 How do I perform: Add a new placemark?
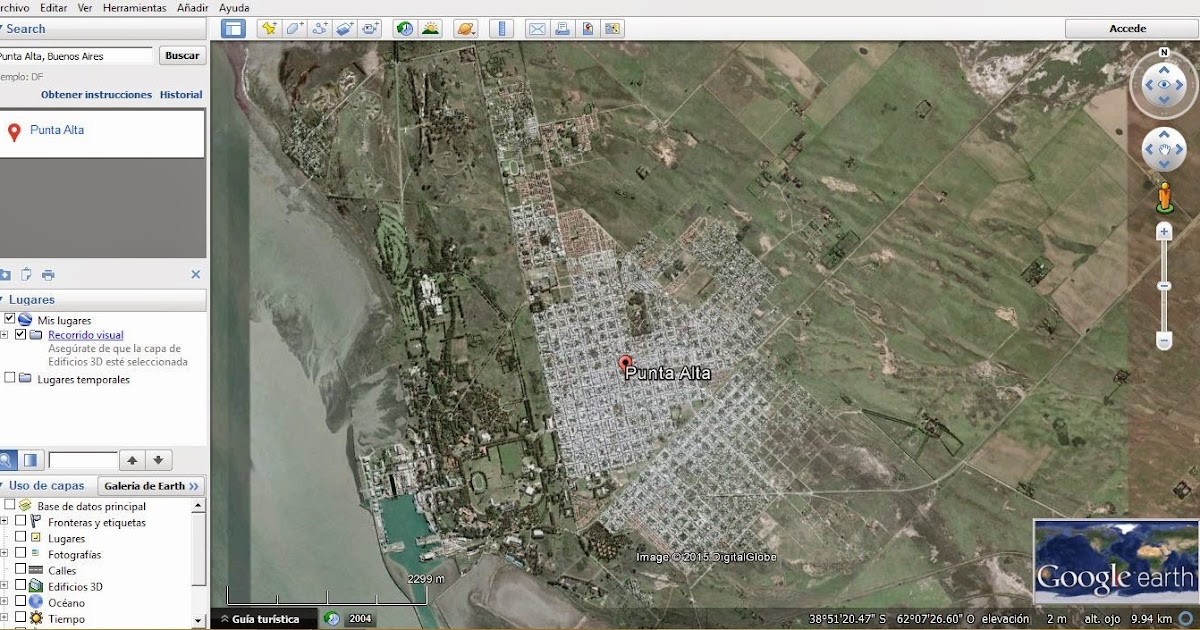(x=266, y=29)
